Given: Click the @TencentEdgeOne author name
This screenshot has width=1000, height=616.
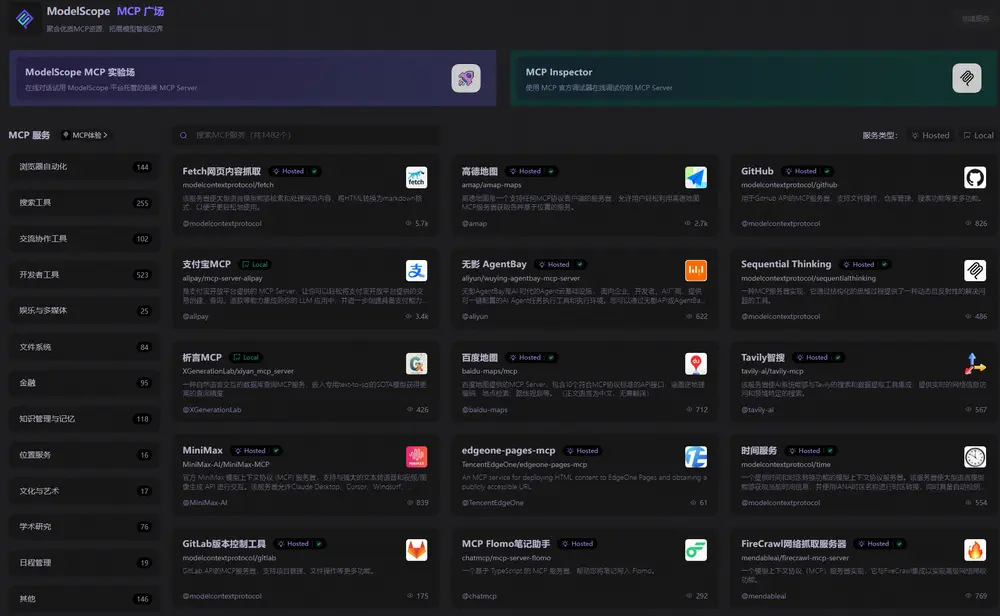Looking at the screenshot, I should coord(492,502).
